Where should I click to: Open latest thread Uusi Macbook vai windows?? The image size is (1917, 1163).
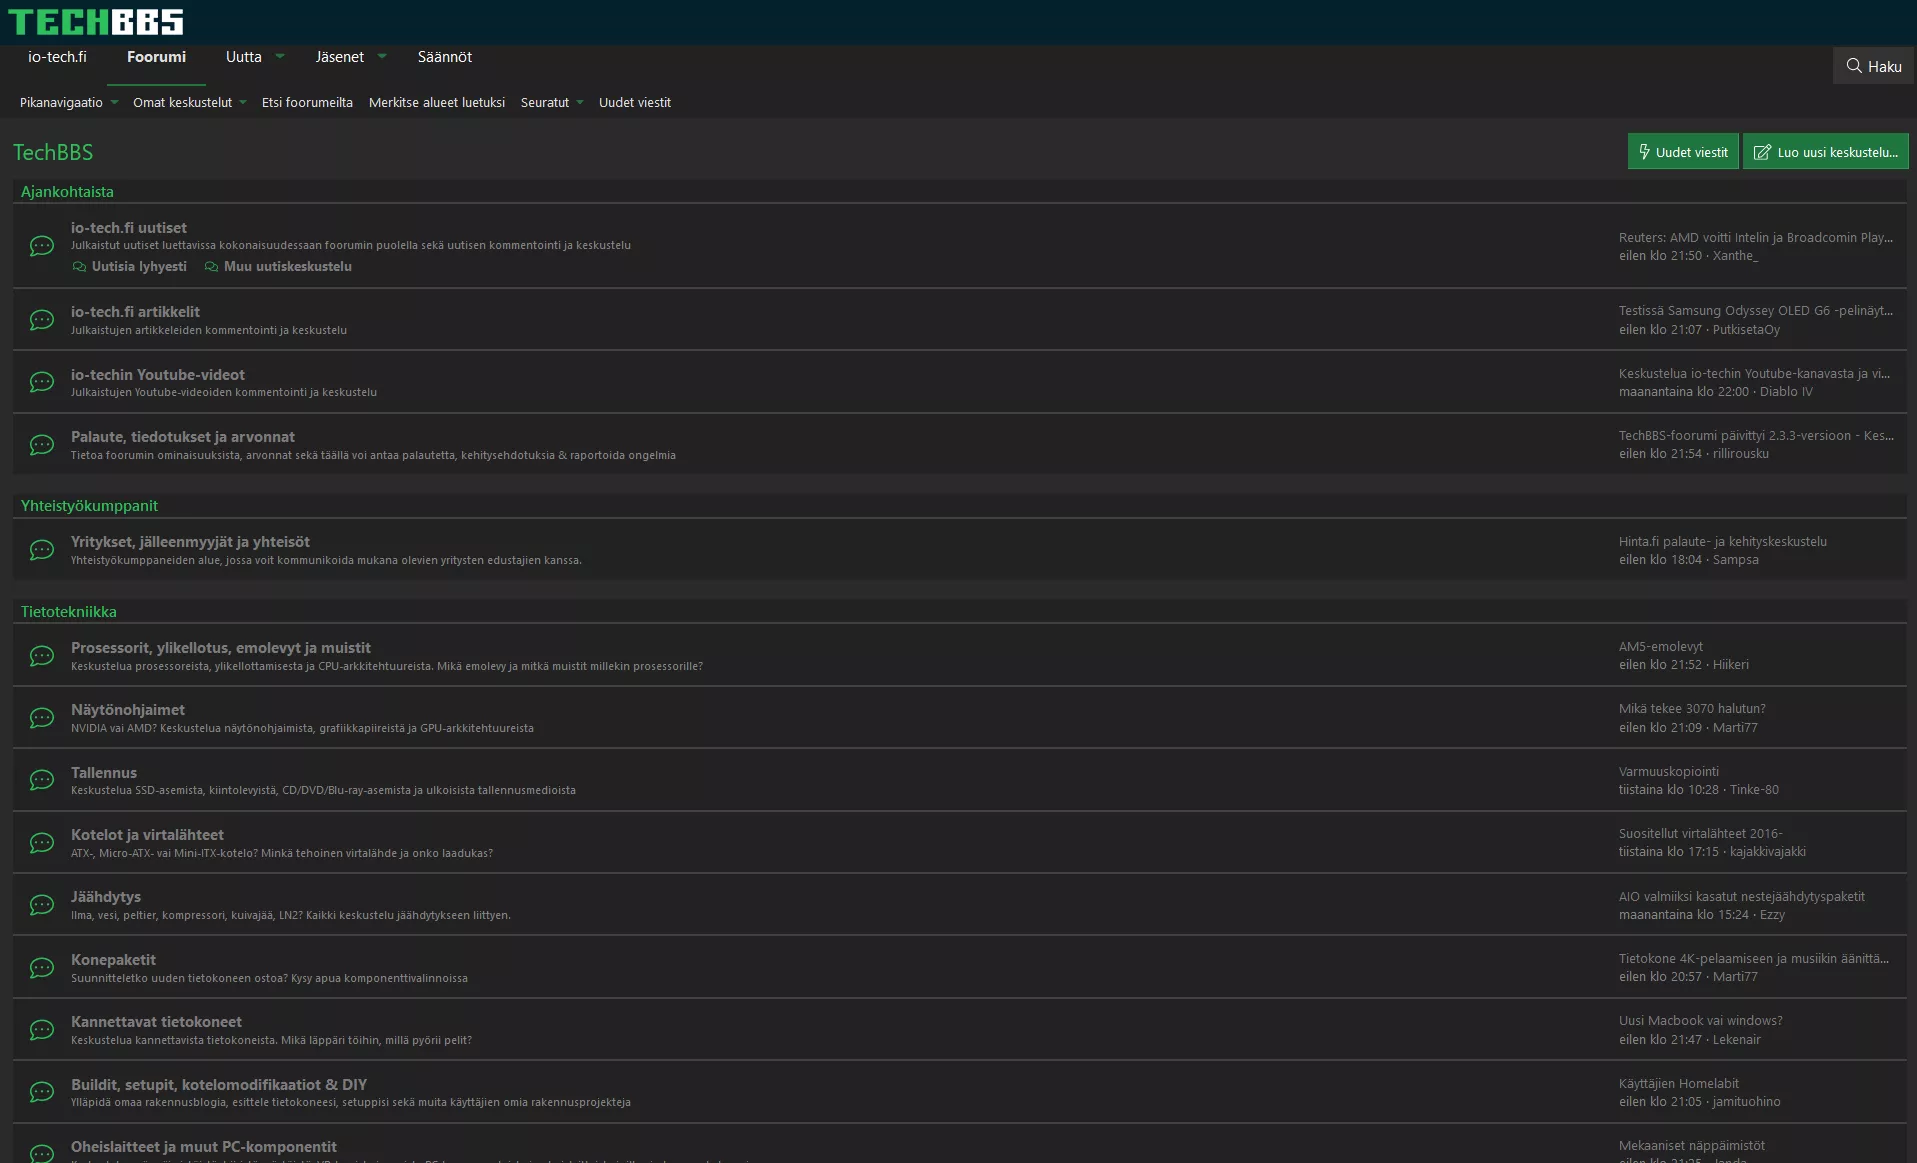(1701, 1021)
